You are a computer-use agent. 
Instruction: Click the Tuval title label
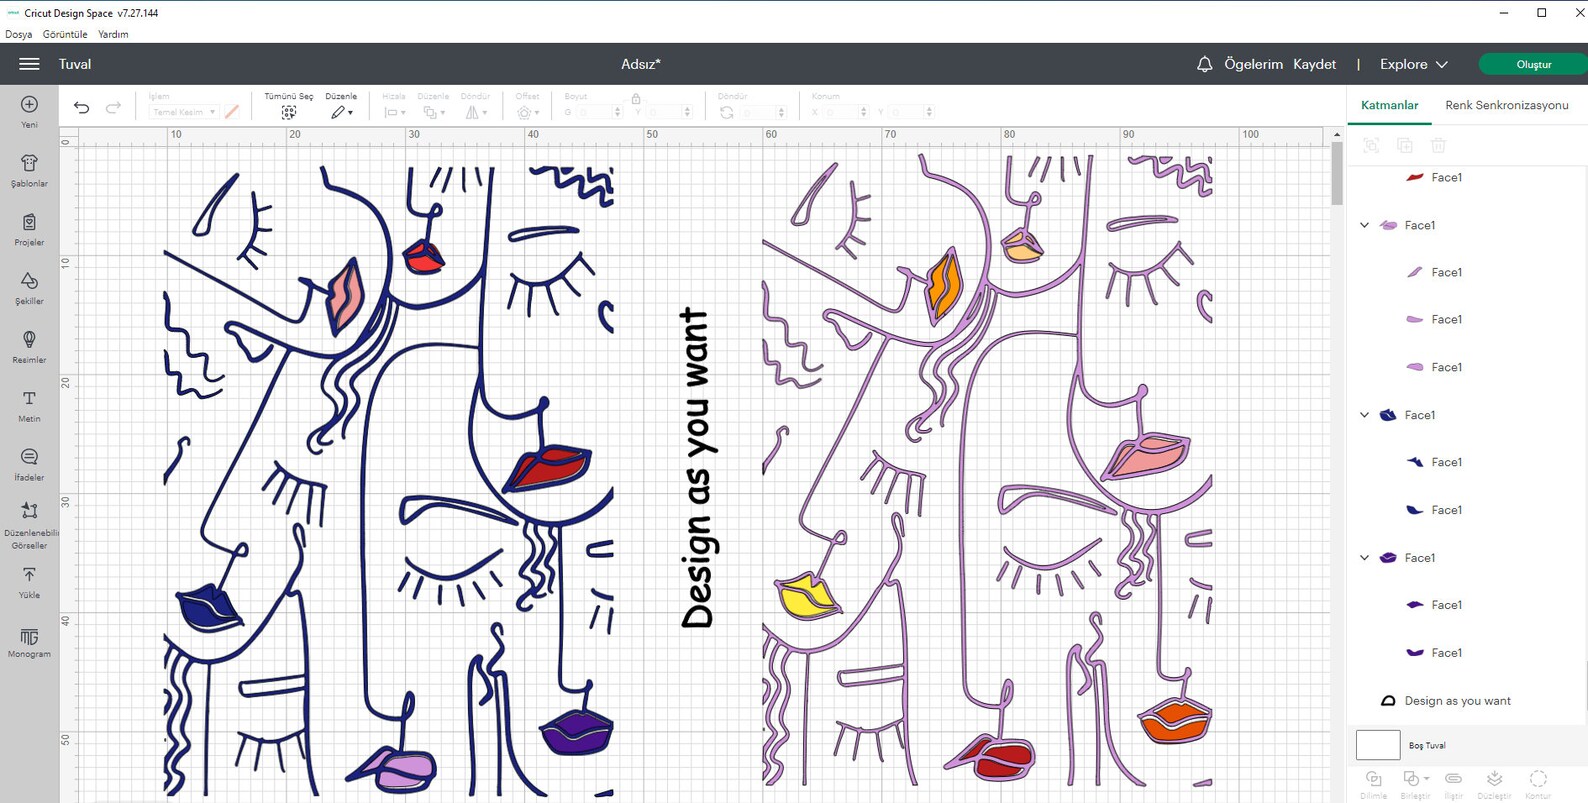click(75, 64)
